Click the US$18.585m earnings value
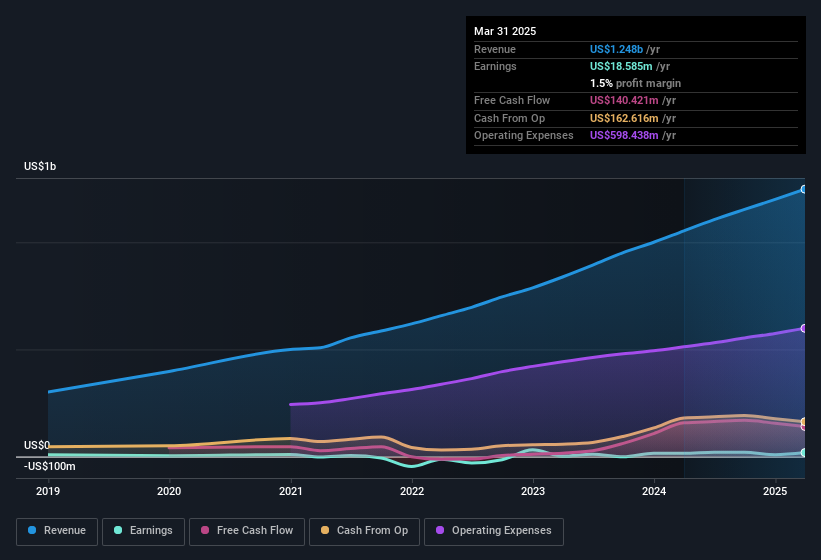The width and height of the screenshot is (821, 560). click(621, 66)
